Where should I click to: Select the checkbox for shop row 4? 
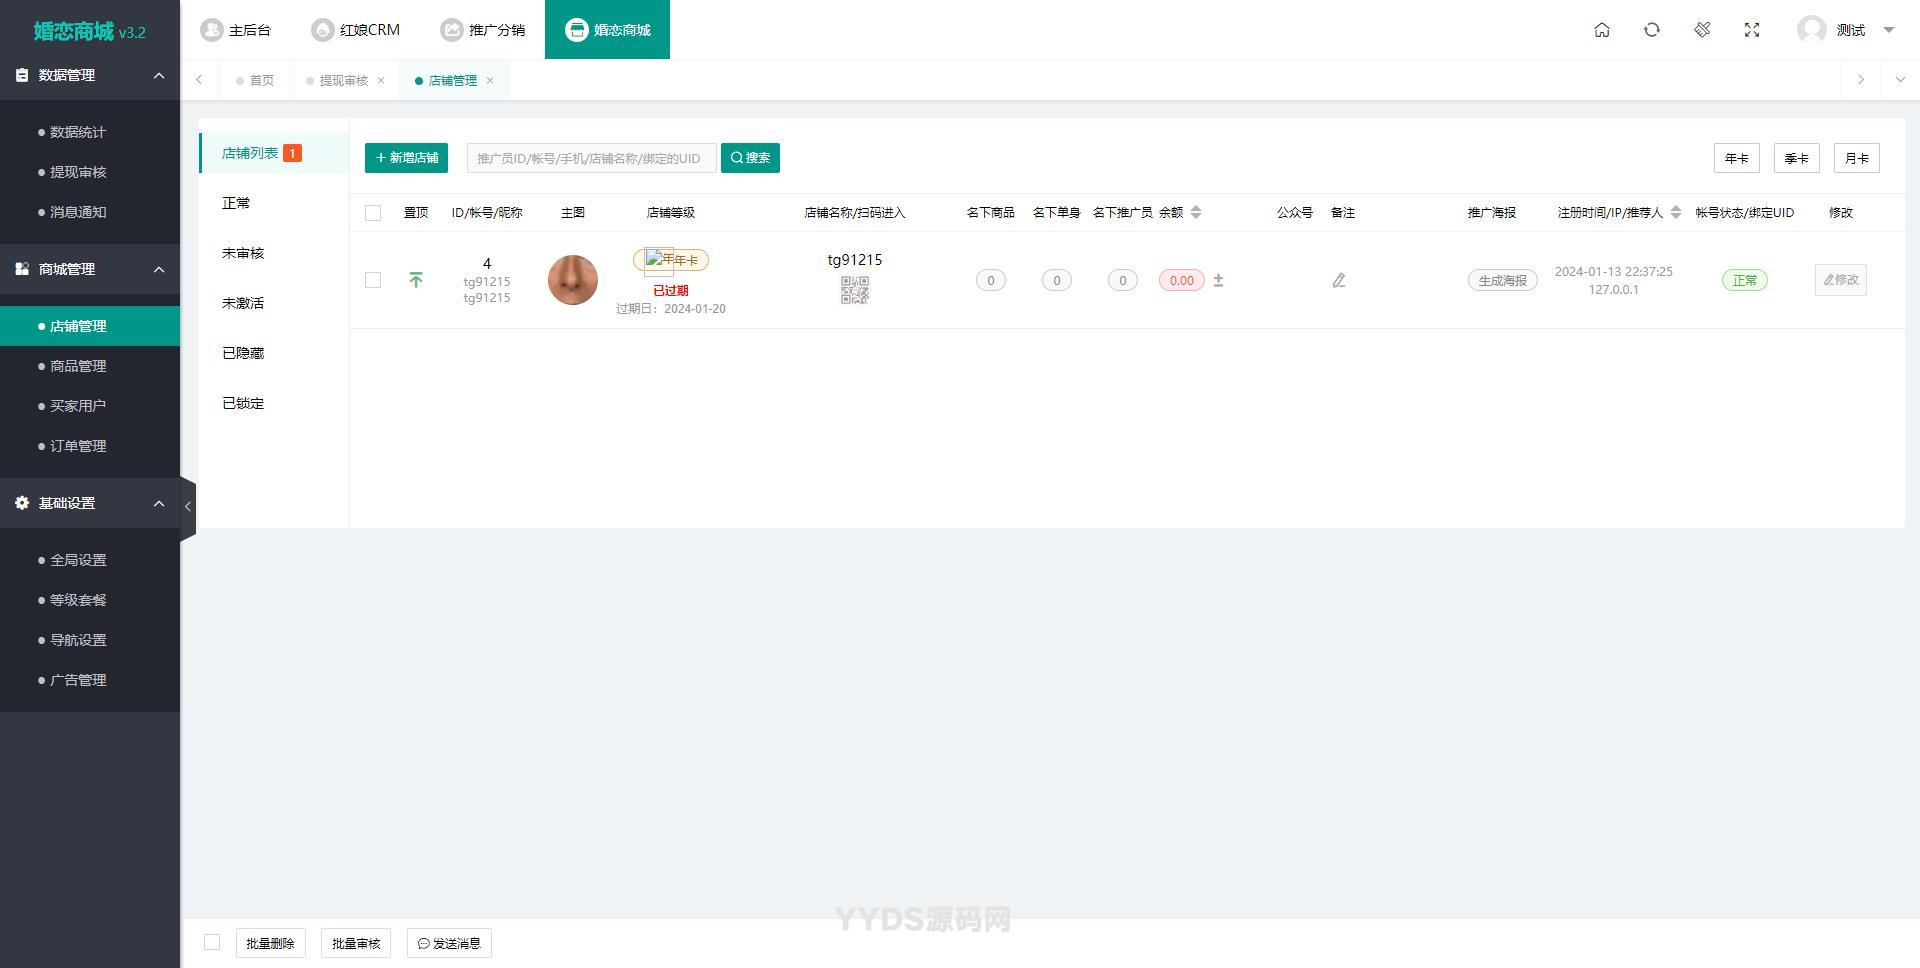pyautogui.click(x=373, y=280)
